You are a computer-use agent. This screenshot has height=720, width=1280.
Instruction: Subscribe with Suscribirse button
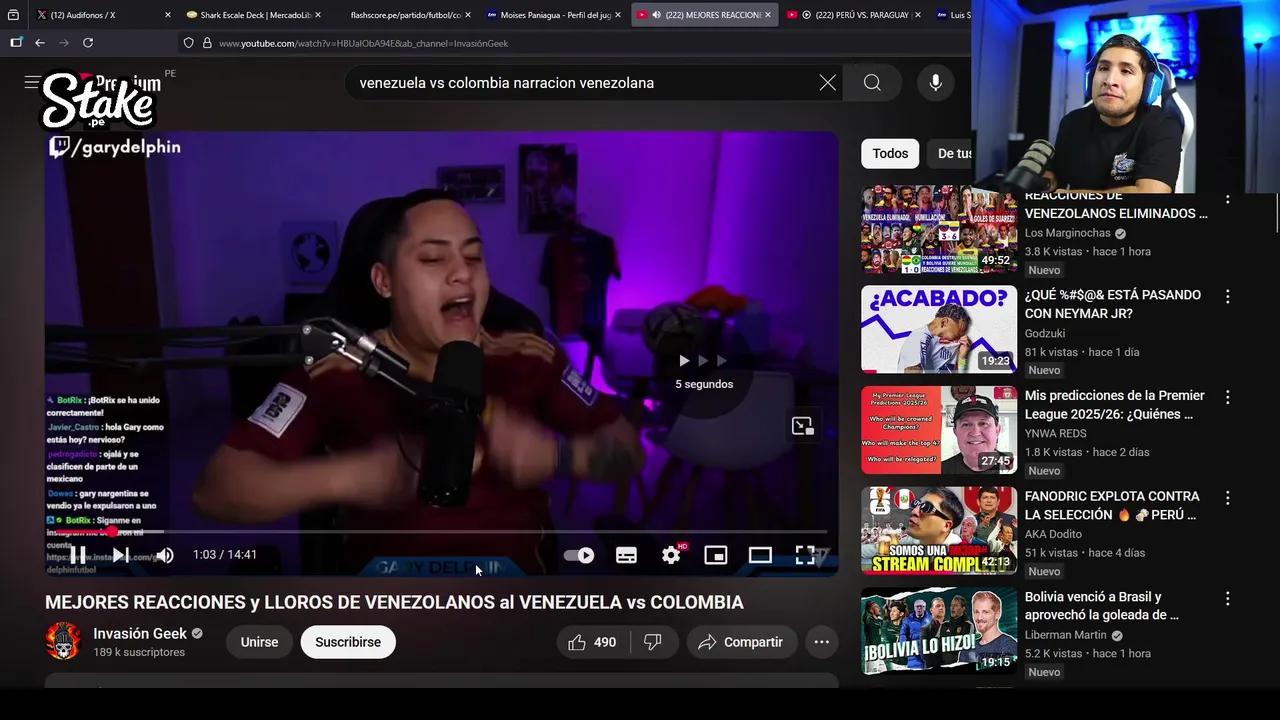coord(348,642)
